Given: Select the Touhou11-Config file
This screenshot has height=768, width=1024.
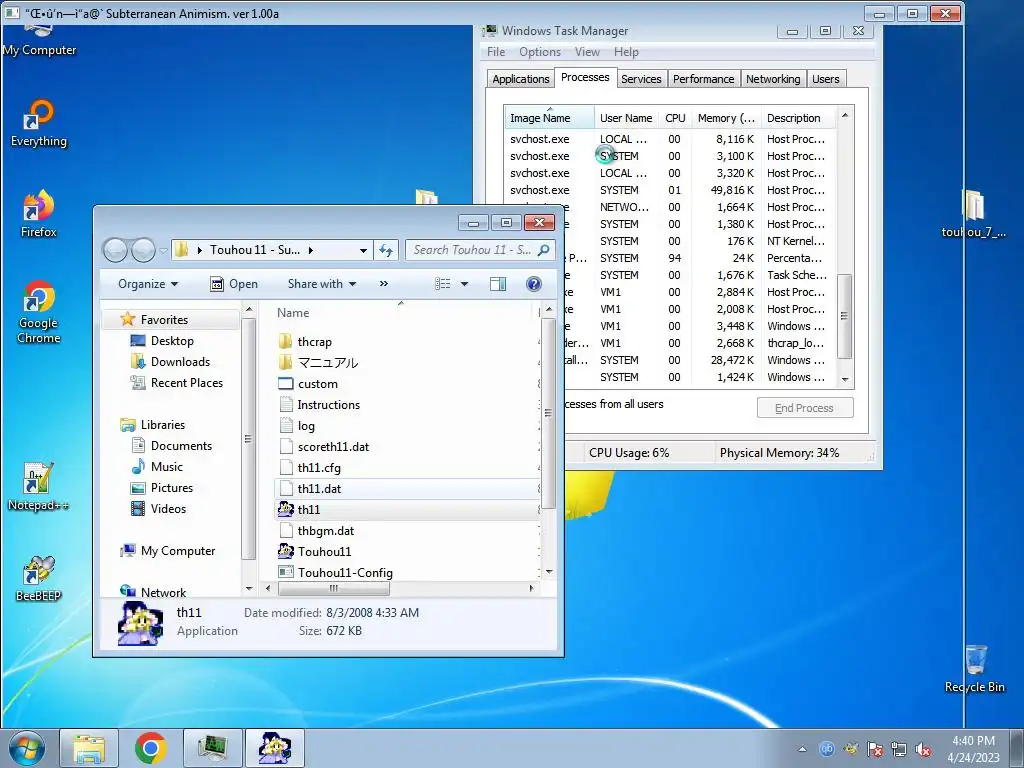Looking at the screenshot, I should point(345,573).
